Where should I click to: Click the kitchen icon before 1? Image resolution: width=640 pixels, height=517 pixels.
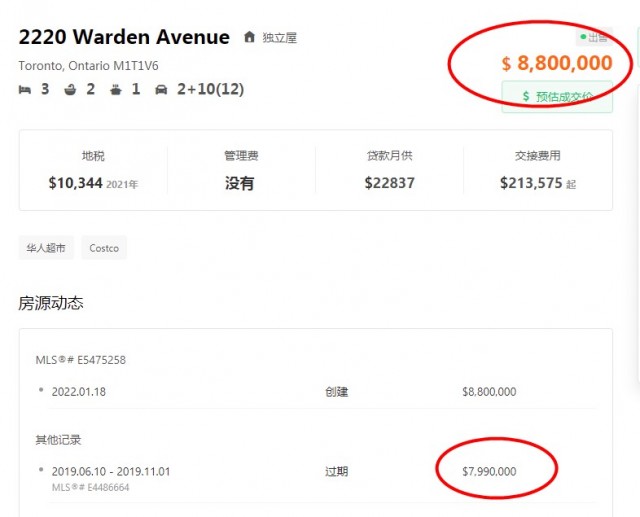coord(115,90)
